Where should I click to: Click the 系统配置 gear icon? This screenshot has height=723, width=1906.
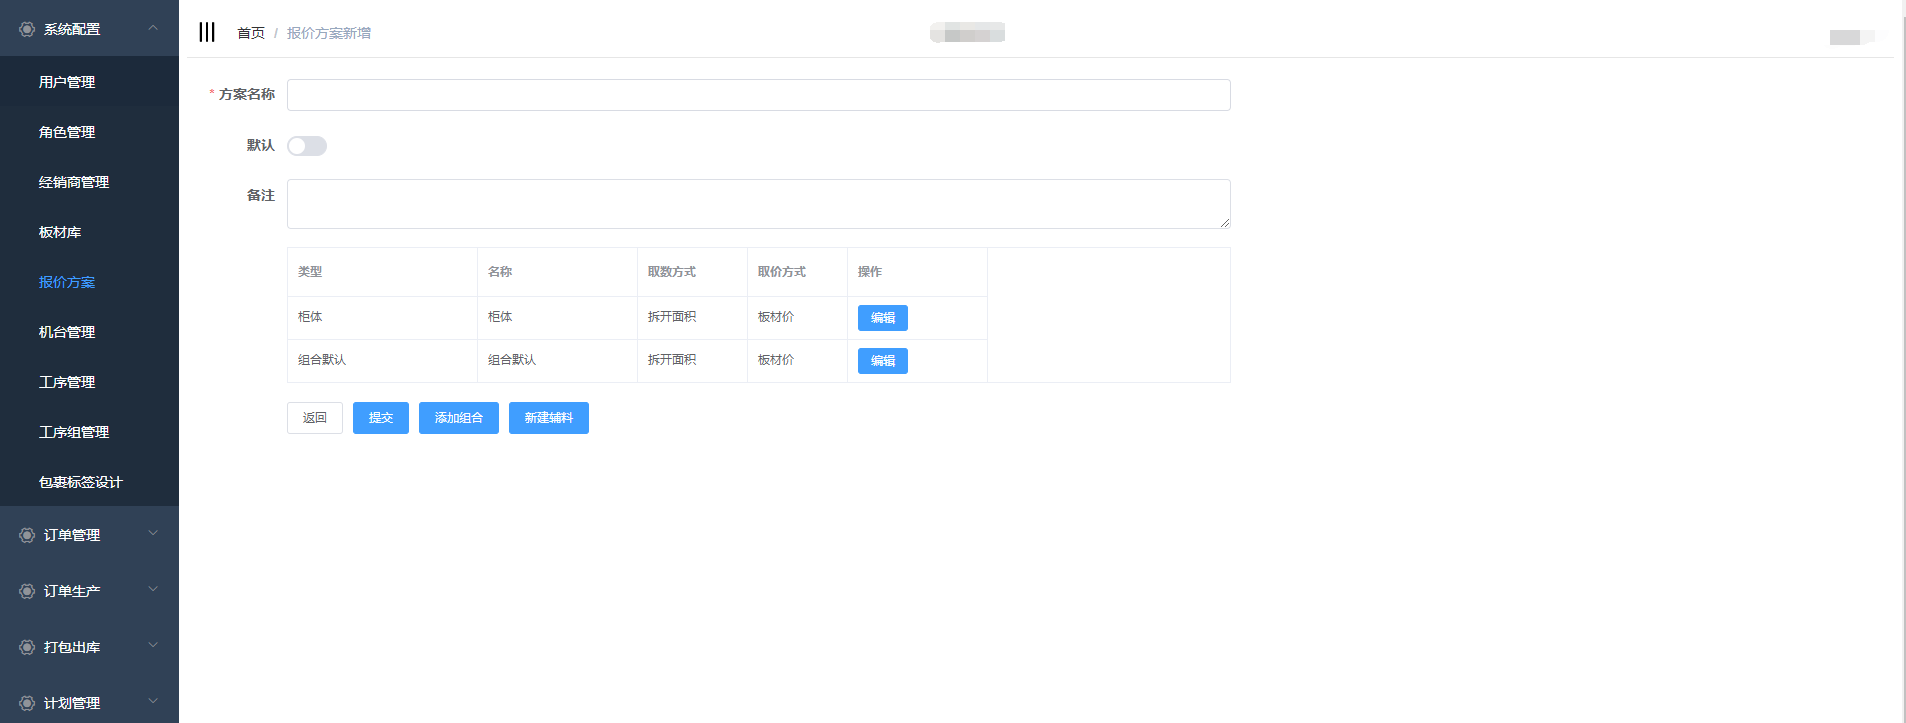tap(27, 29)
